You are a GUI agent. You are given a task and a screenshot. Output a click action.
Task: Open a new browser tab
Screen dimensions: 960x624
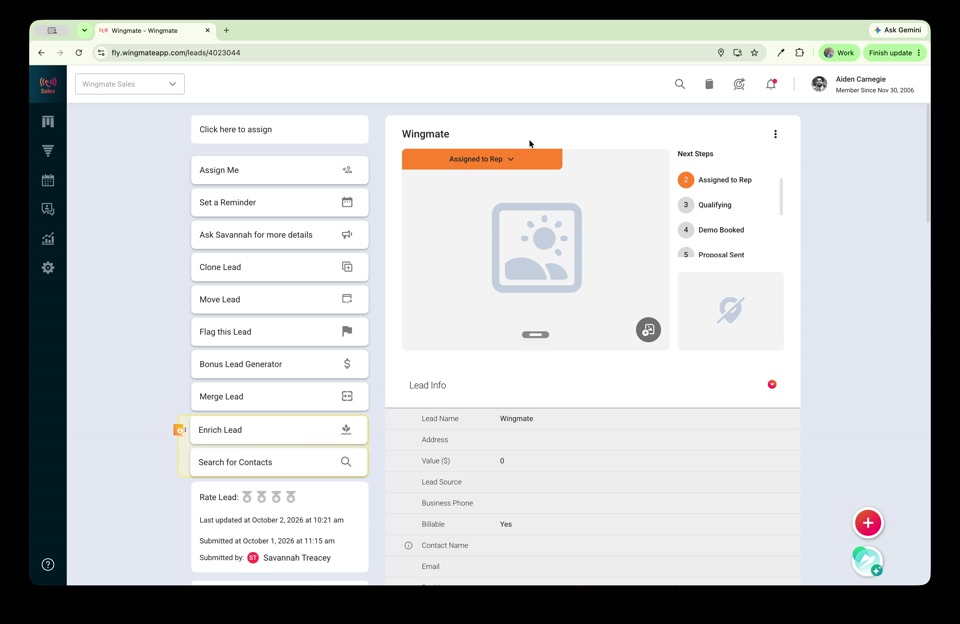227,30
